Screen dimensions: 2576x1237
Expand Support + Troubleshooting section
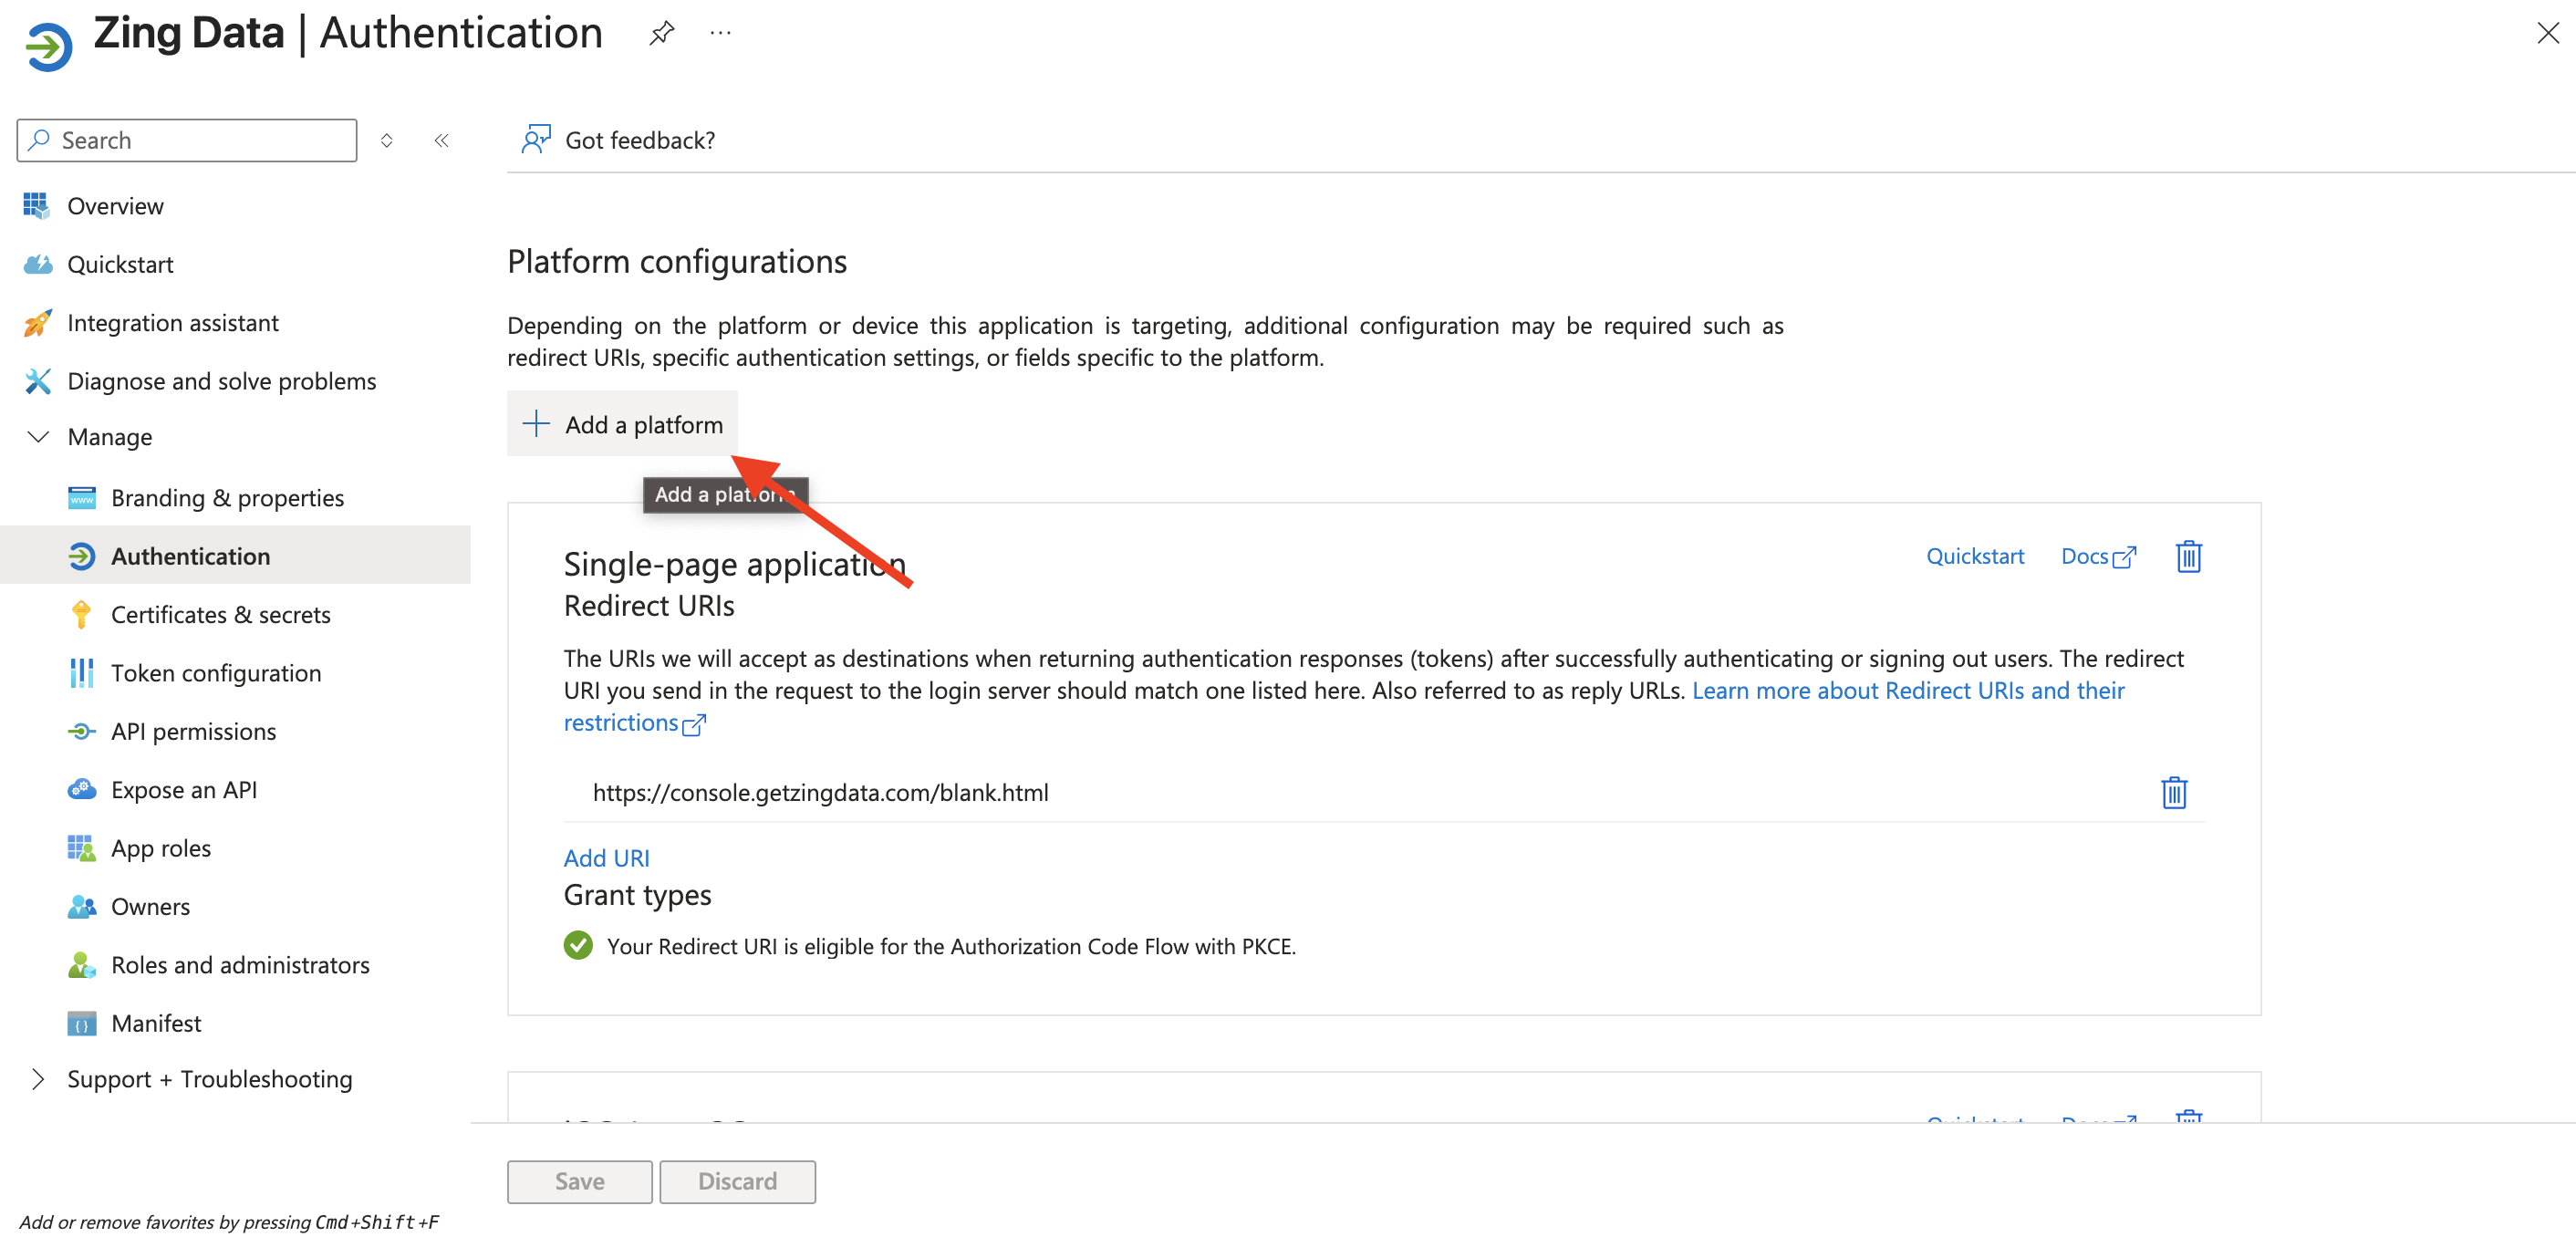coord(38,1079)
